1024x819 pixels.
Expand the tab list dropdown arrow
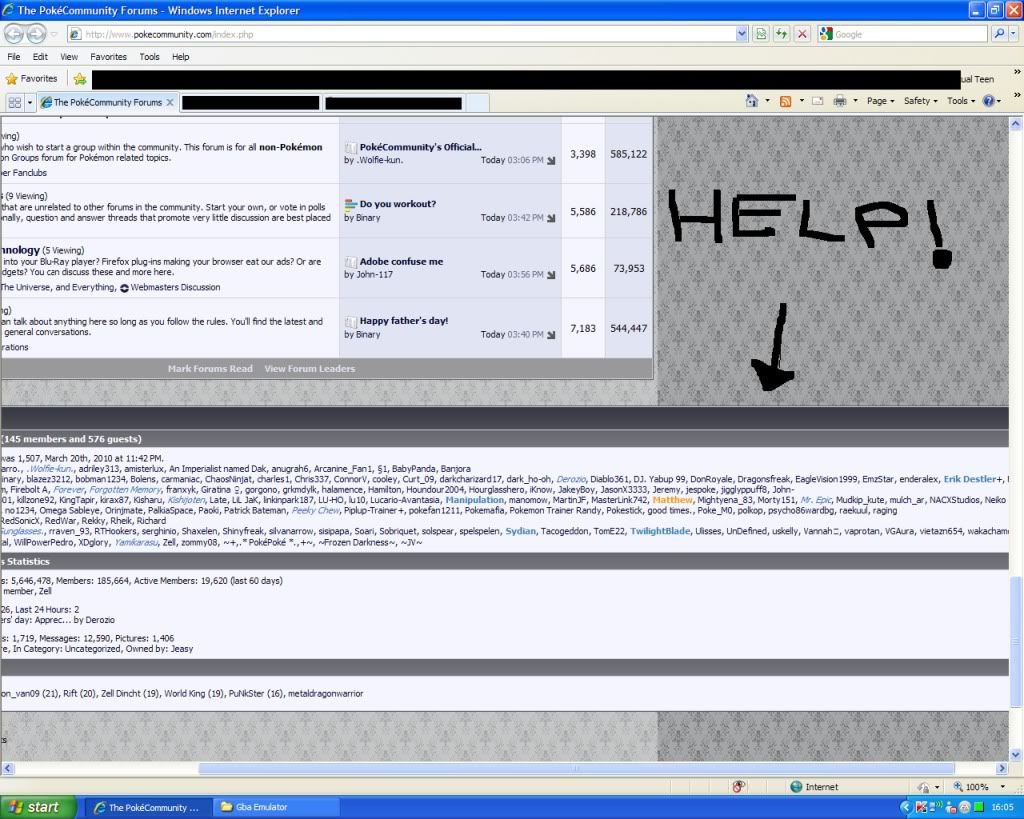(29, 103)
